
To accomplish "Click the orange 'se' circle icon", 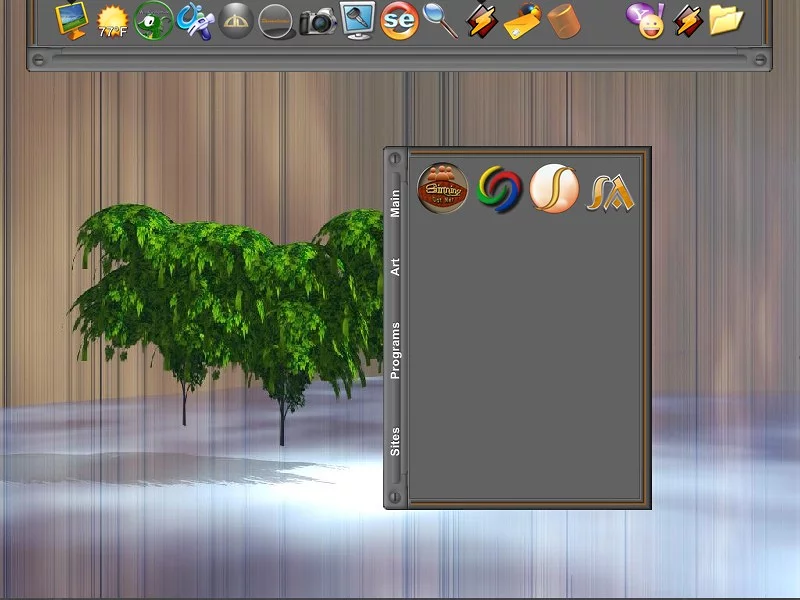I will (x=399, y=20).
